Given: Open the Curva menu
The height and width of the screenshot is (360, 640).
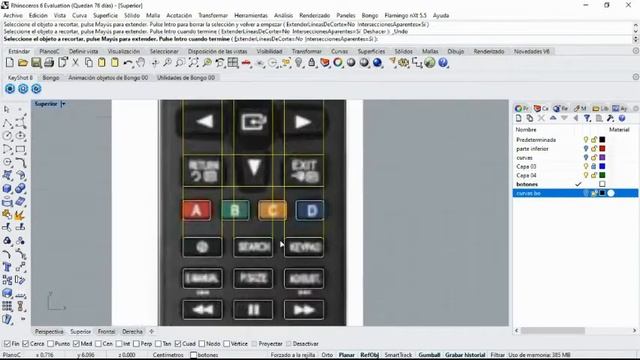Looking at the screenshot, I should pos(79,16).
